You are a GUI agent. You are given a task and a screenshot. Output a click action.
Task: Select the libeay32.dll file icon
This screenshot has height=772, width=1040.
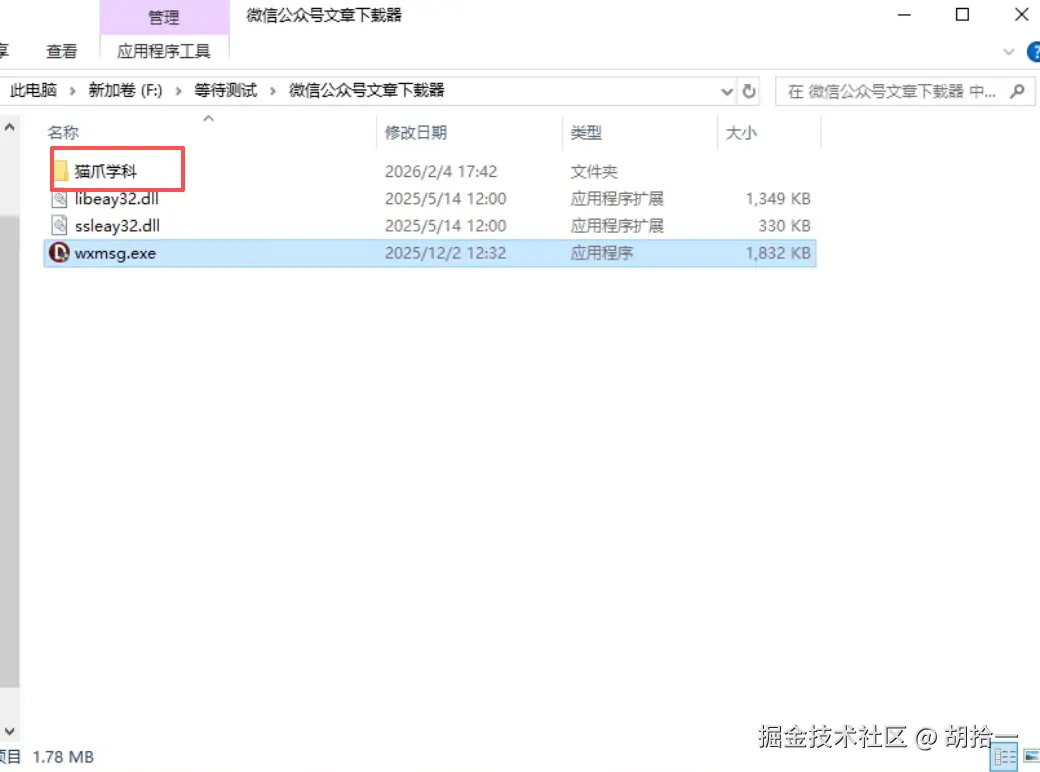click(x=59, y=198)
